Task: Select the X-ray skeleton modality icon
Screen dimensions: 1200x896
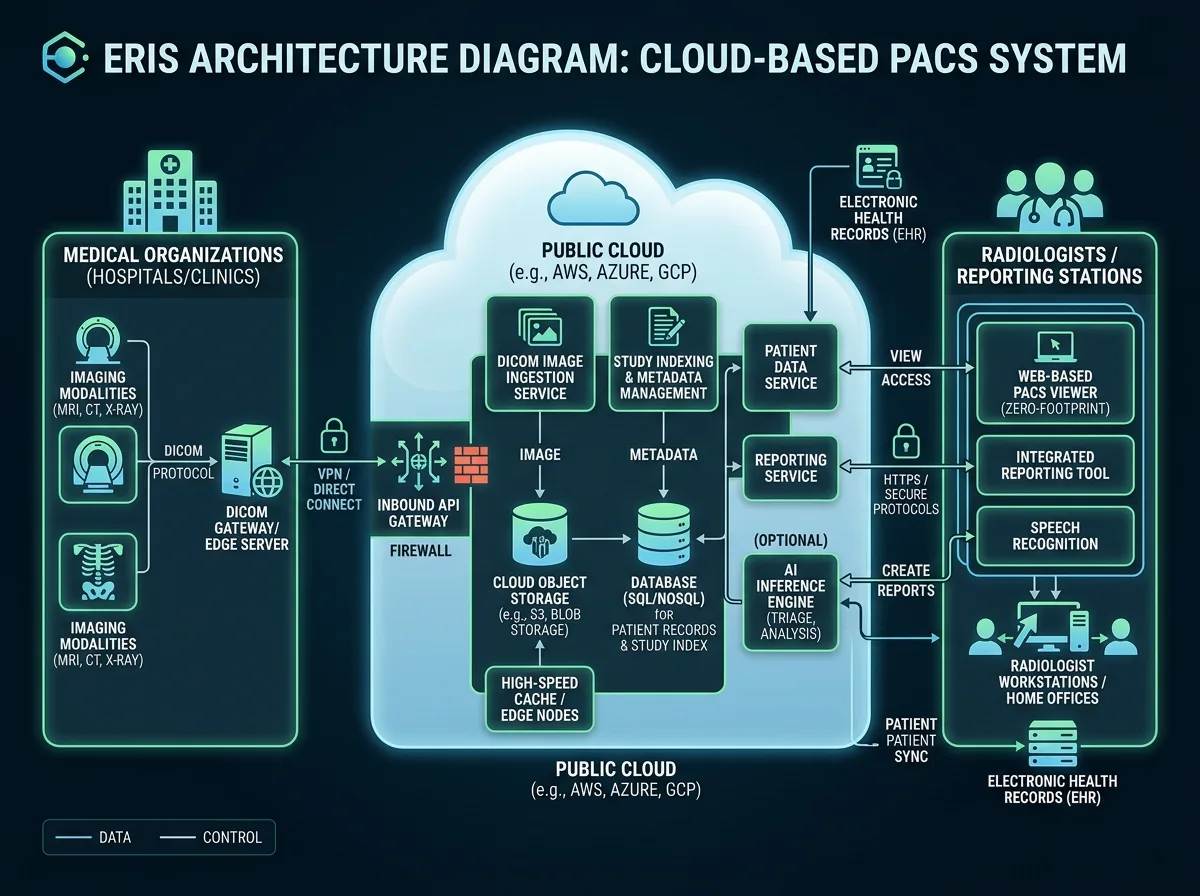Action: point(99,571)
